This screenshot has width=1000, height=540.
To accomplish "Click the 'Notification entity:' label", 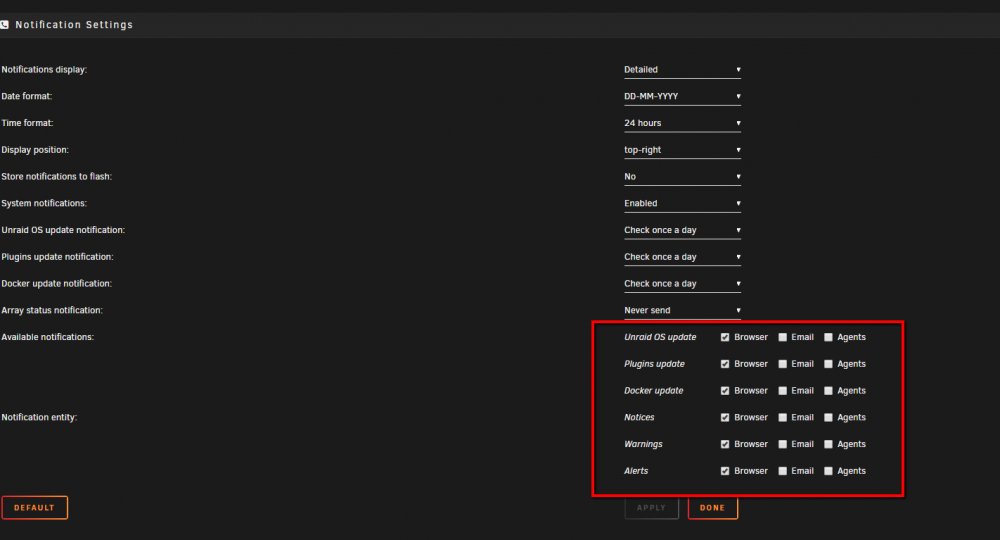I will pos(39,418).
